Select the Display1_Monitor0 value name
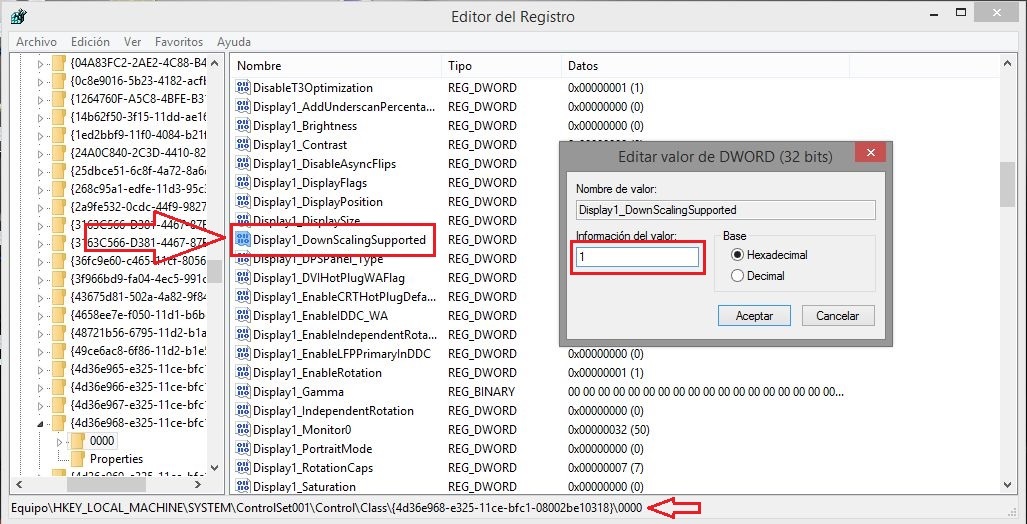Screen dimensions: 1027x524 click(x=303, y=430)
